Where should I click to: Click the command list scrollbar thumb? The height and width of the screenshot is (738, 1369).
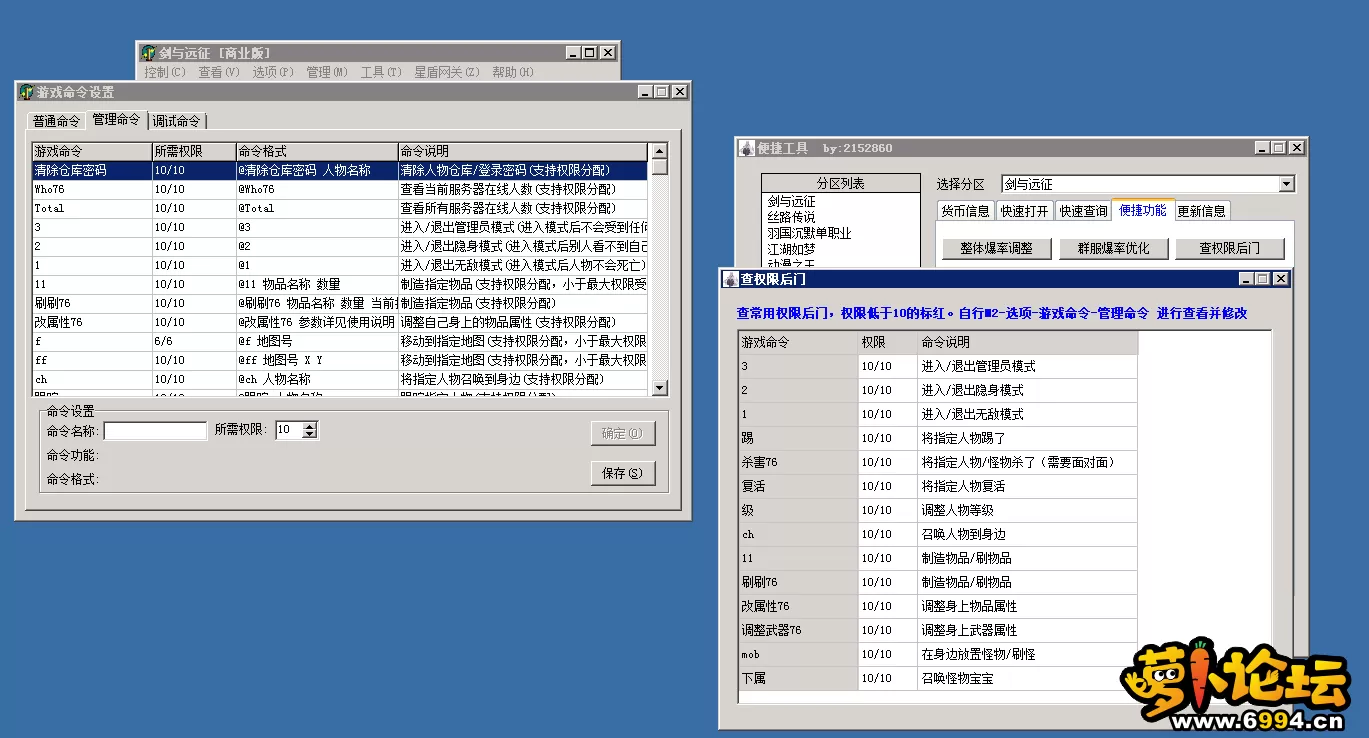[659, 167]
